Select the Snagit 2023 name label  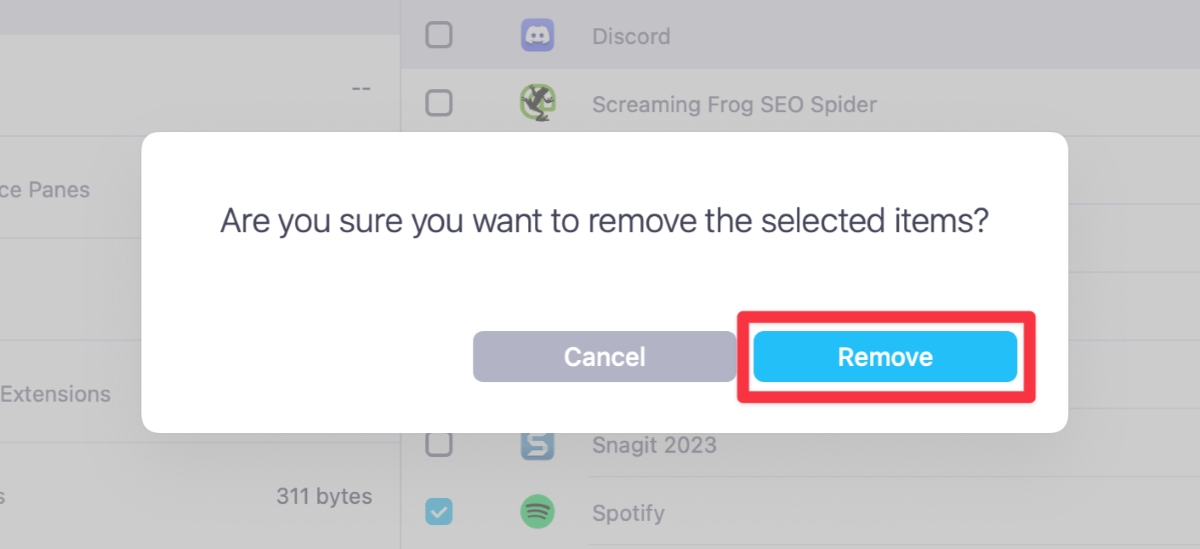coord(654,445)
